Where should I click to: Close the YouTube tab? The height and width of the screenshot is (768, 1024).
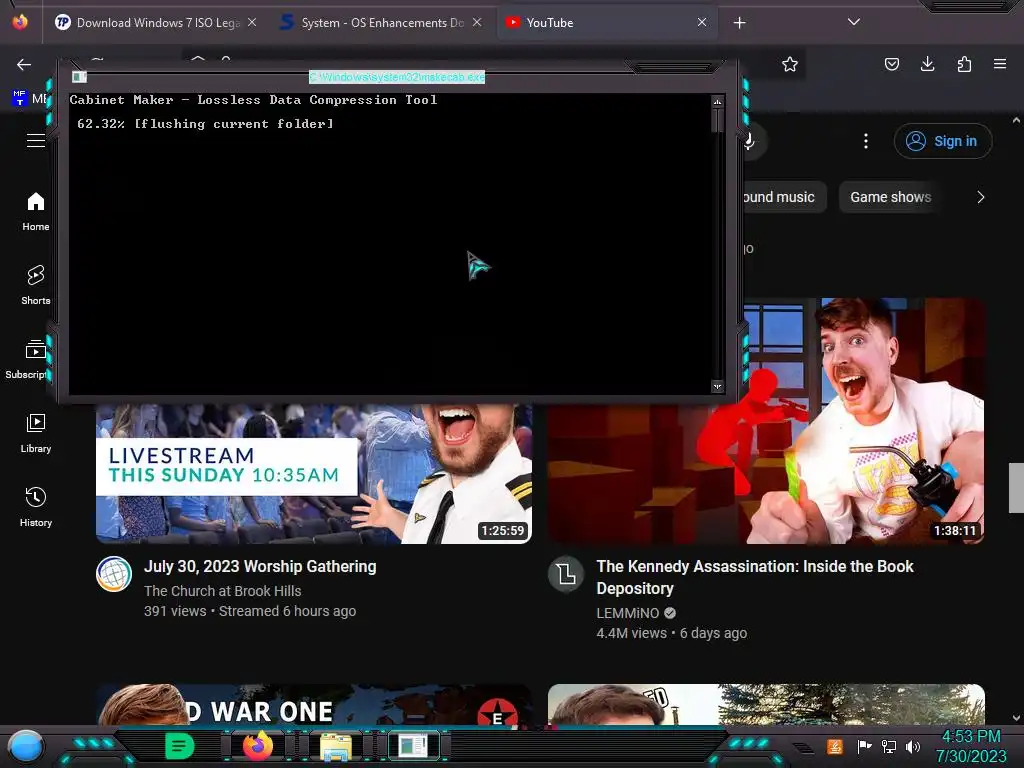[702, 23]
